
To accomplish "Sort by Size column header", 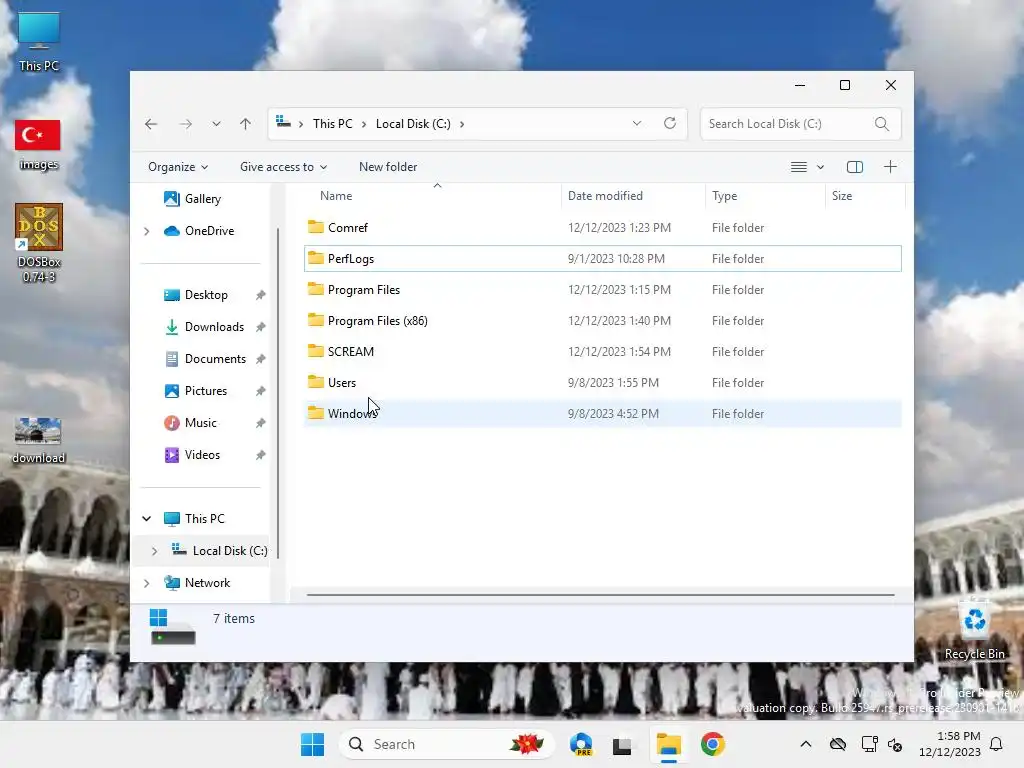I will pyautogui.click(x=842, y=196).
